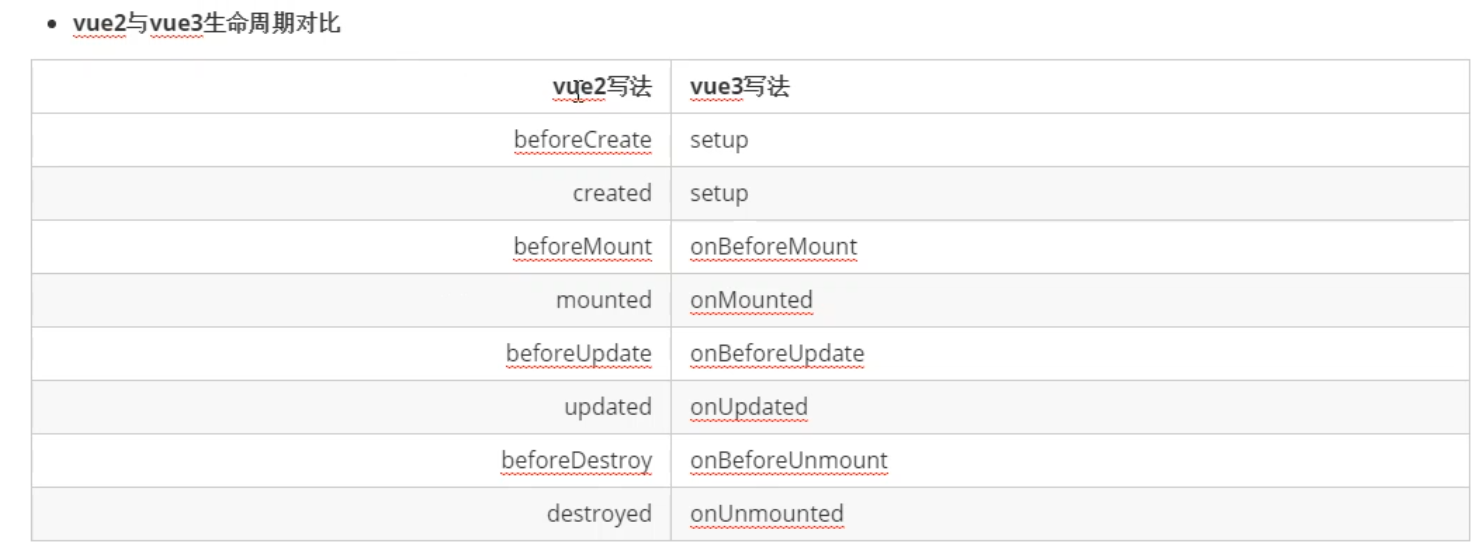Click the beforeDestroy table cell
This screenshot has width=1481, height=550.
point(576,461)
